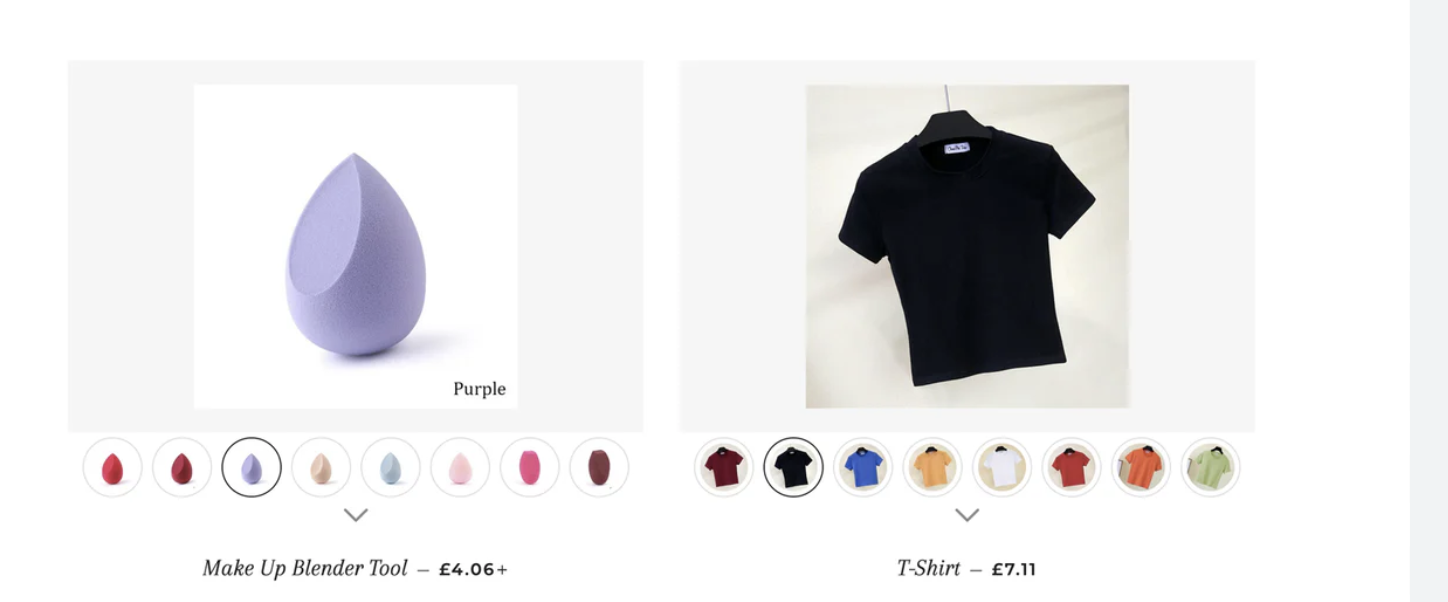
Task: Select the bright red blender swatch
Action: point(112,467)
